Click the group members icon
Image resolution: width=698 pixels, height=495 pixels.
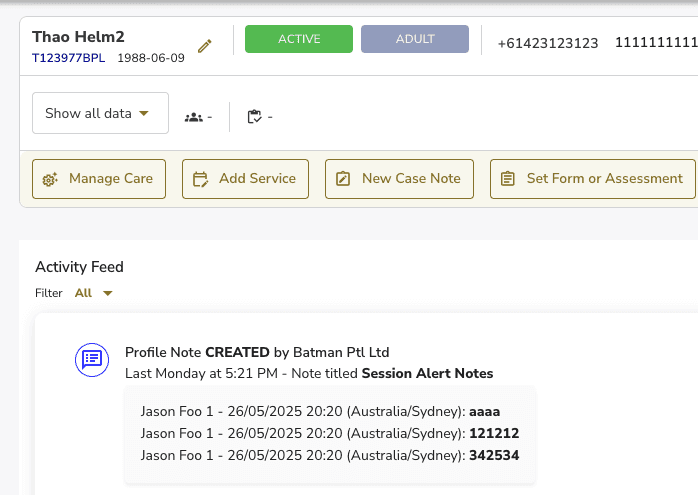pos(194,117)
